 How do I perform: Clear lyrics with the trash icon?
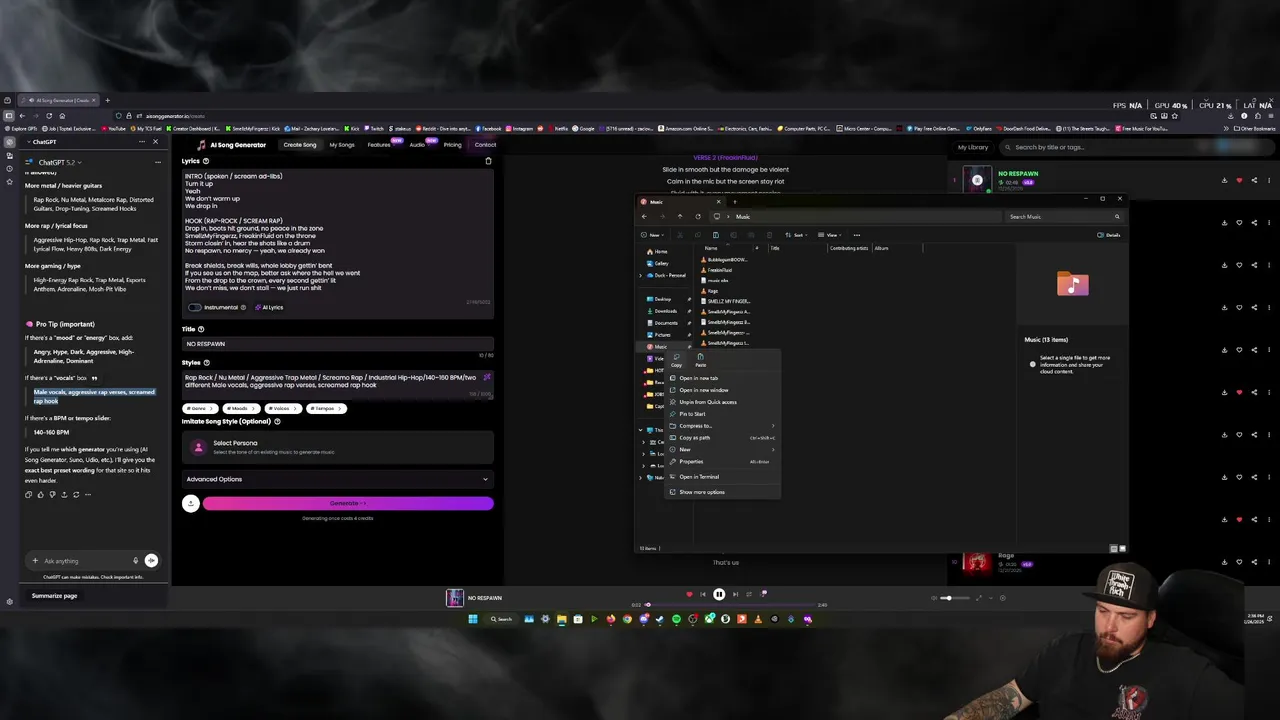click(x=488, y=161)
